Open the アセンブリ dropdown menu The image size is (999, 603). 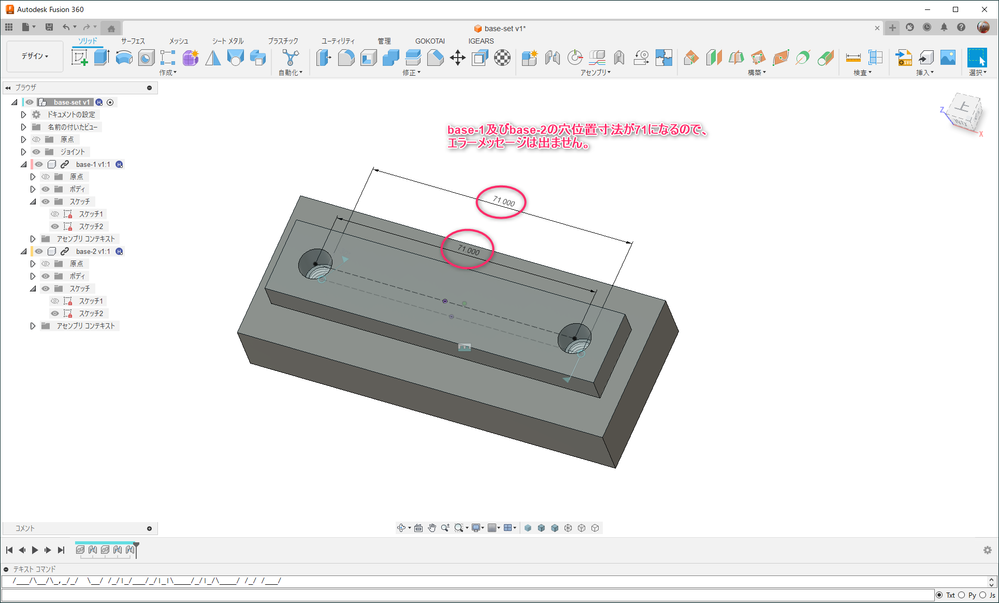coord(595,73)
